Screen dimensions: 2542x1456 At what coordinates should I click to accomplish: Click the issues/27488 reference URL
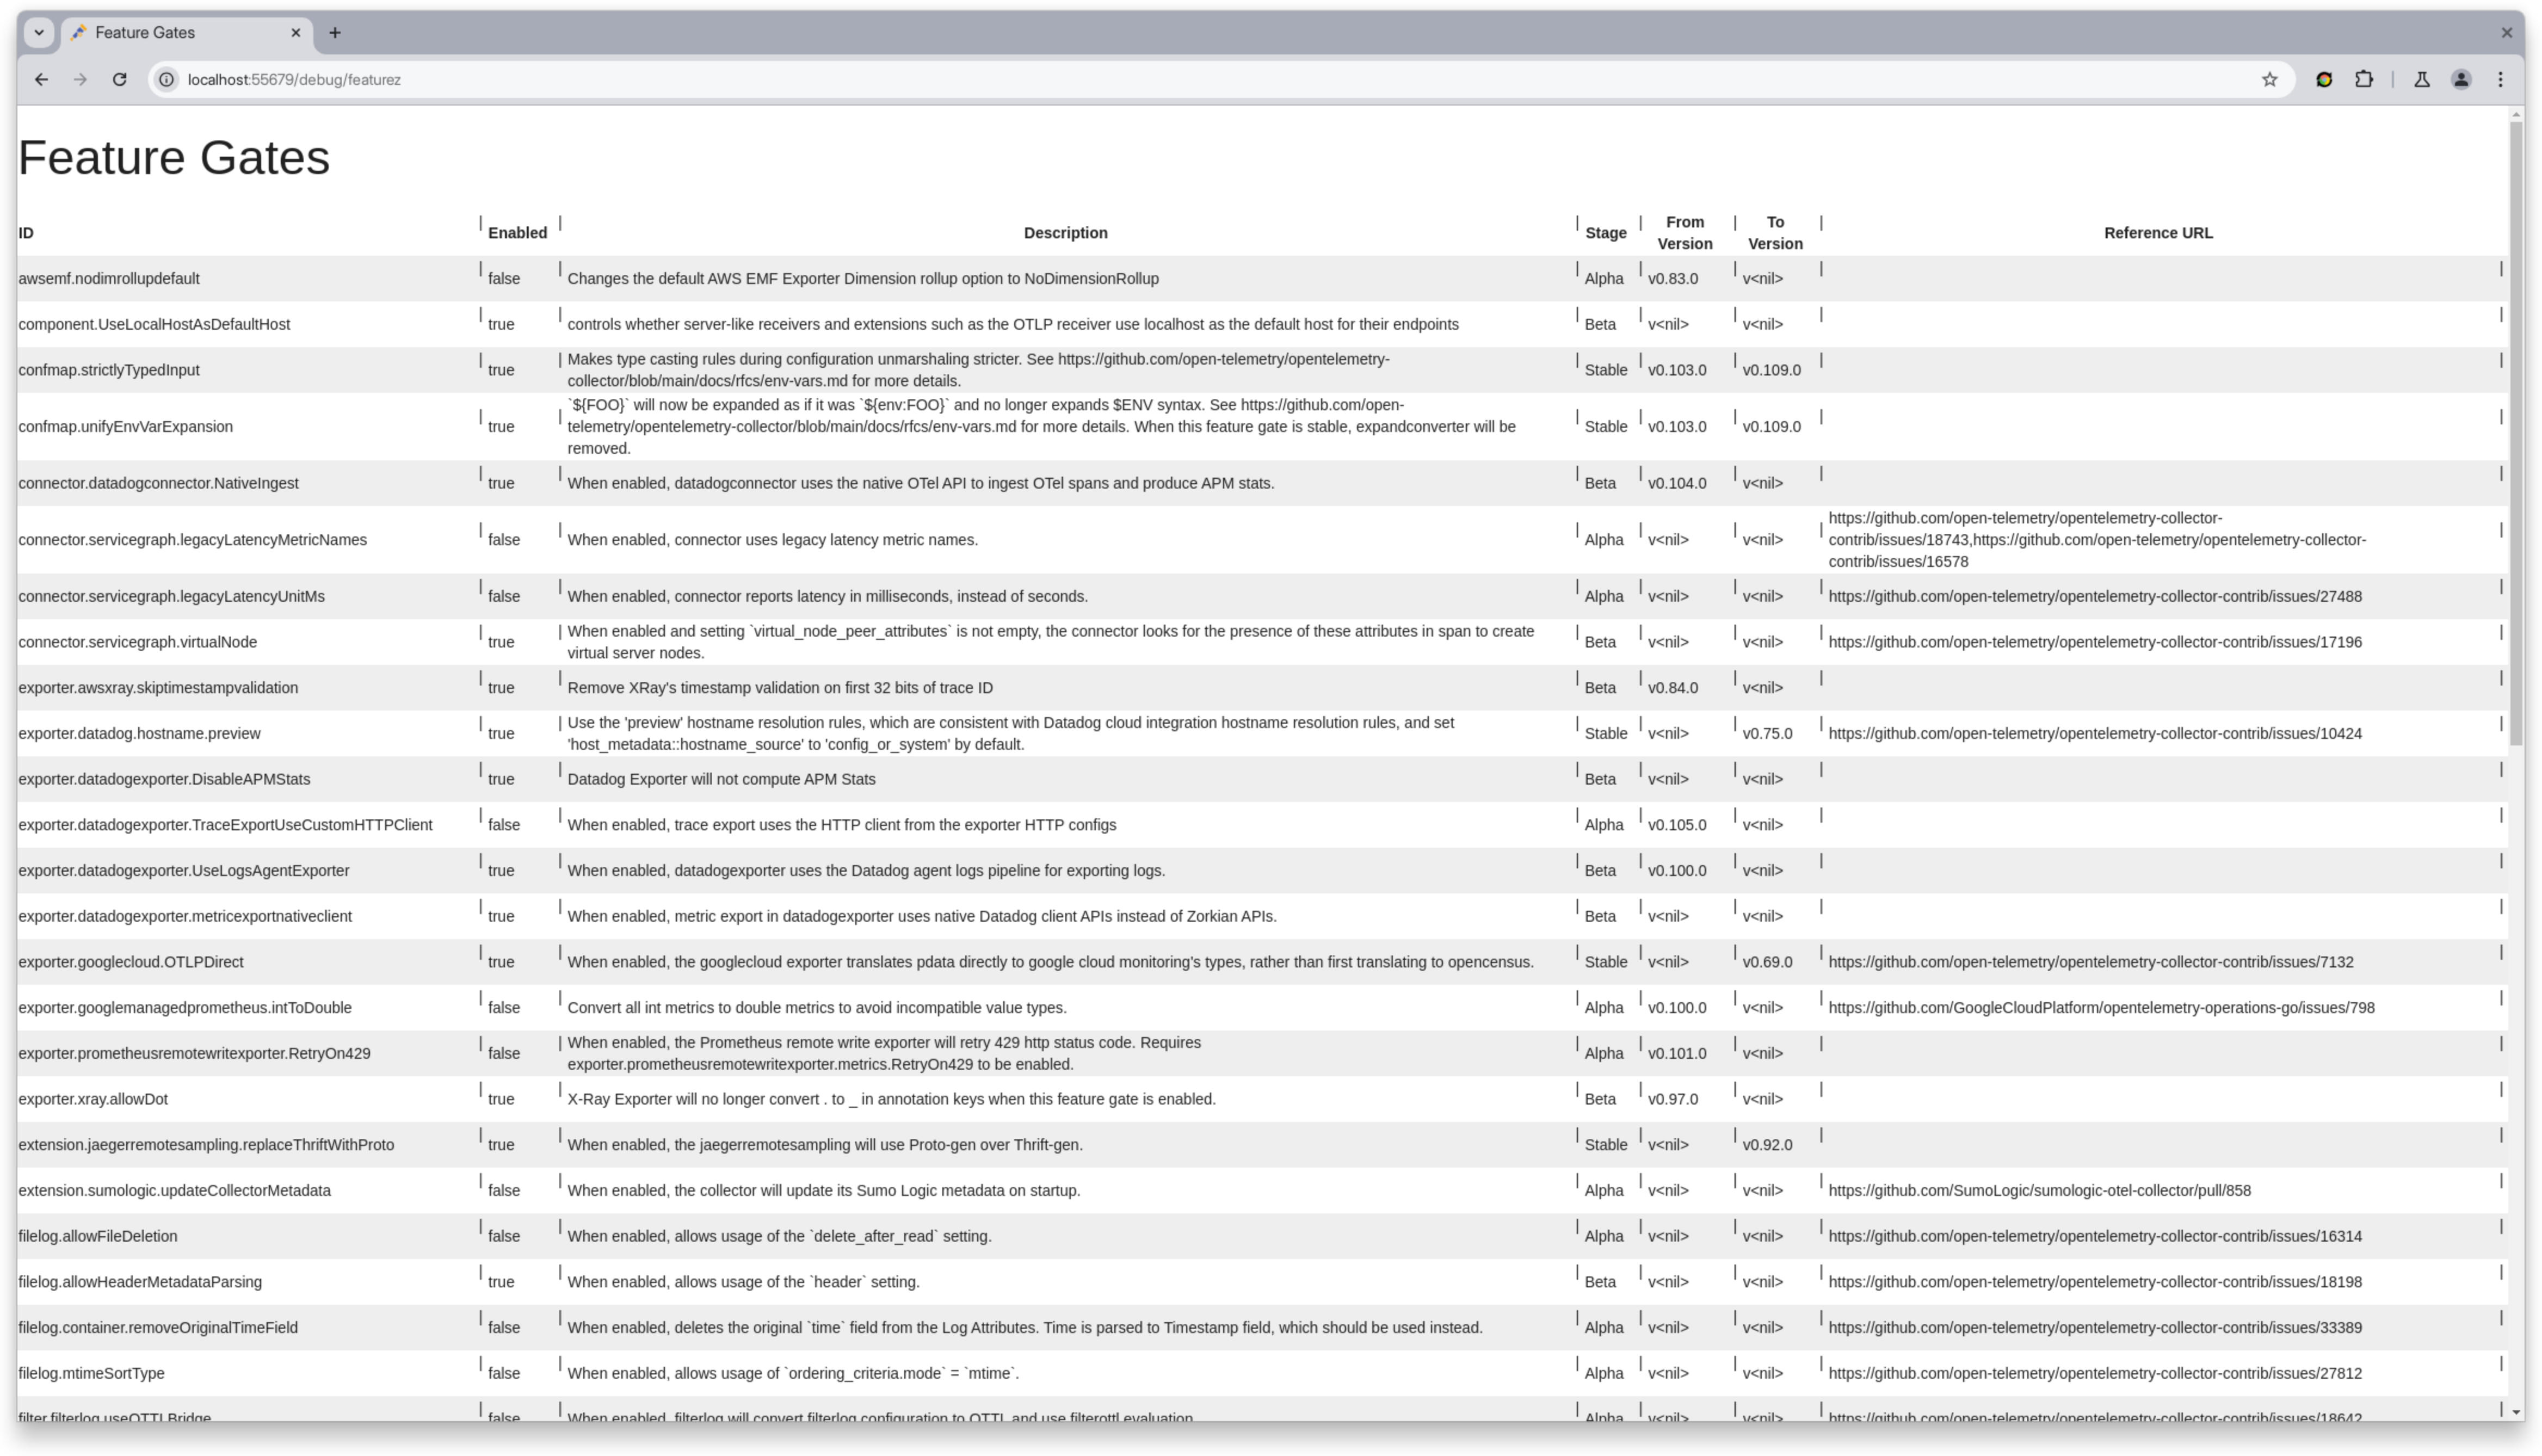(x=2095, y=597)
